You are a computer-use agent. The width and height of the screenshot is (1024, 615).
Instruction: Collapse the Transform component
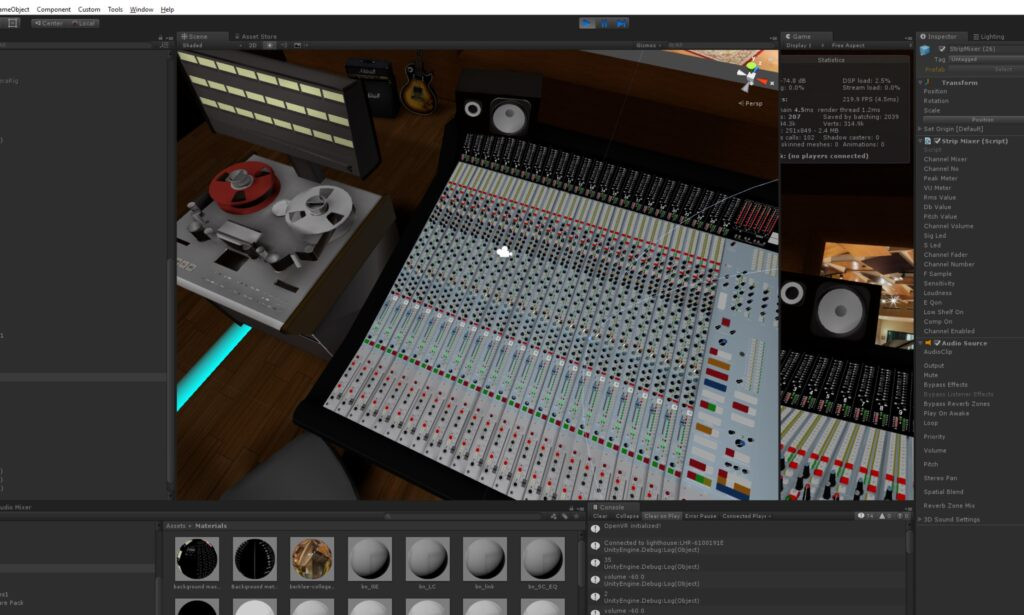tap(921, 83)
